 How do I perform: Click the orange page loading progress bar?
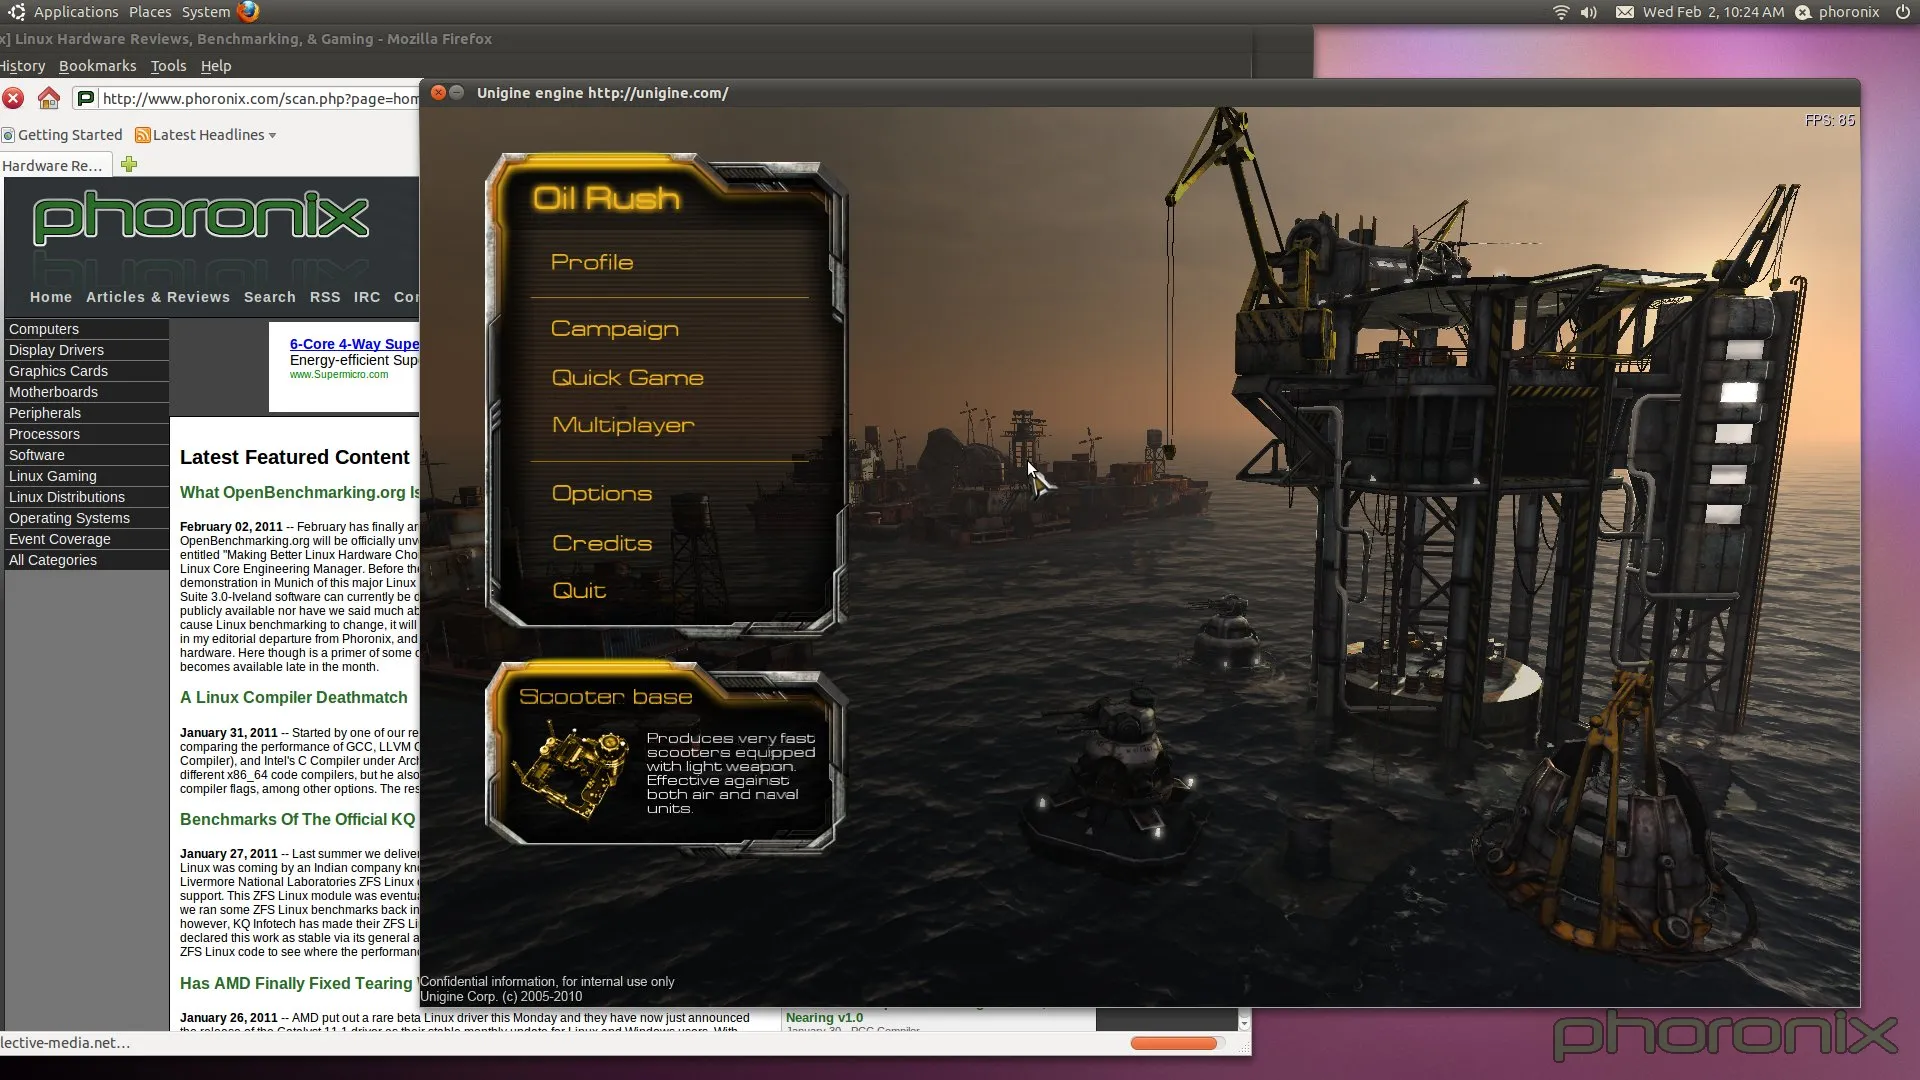point(1173,1043)
